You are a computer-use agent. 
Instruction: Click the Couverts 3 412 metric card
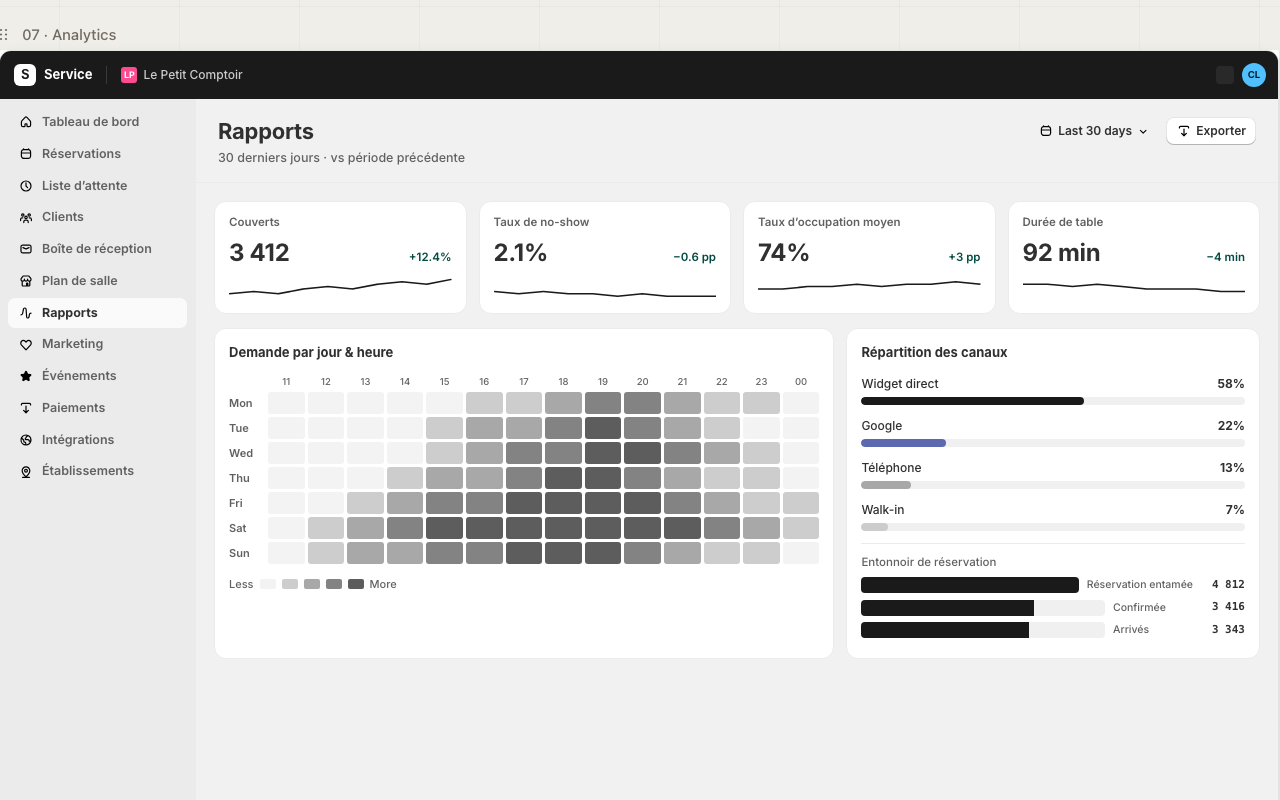340,258
